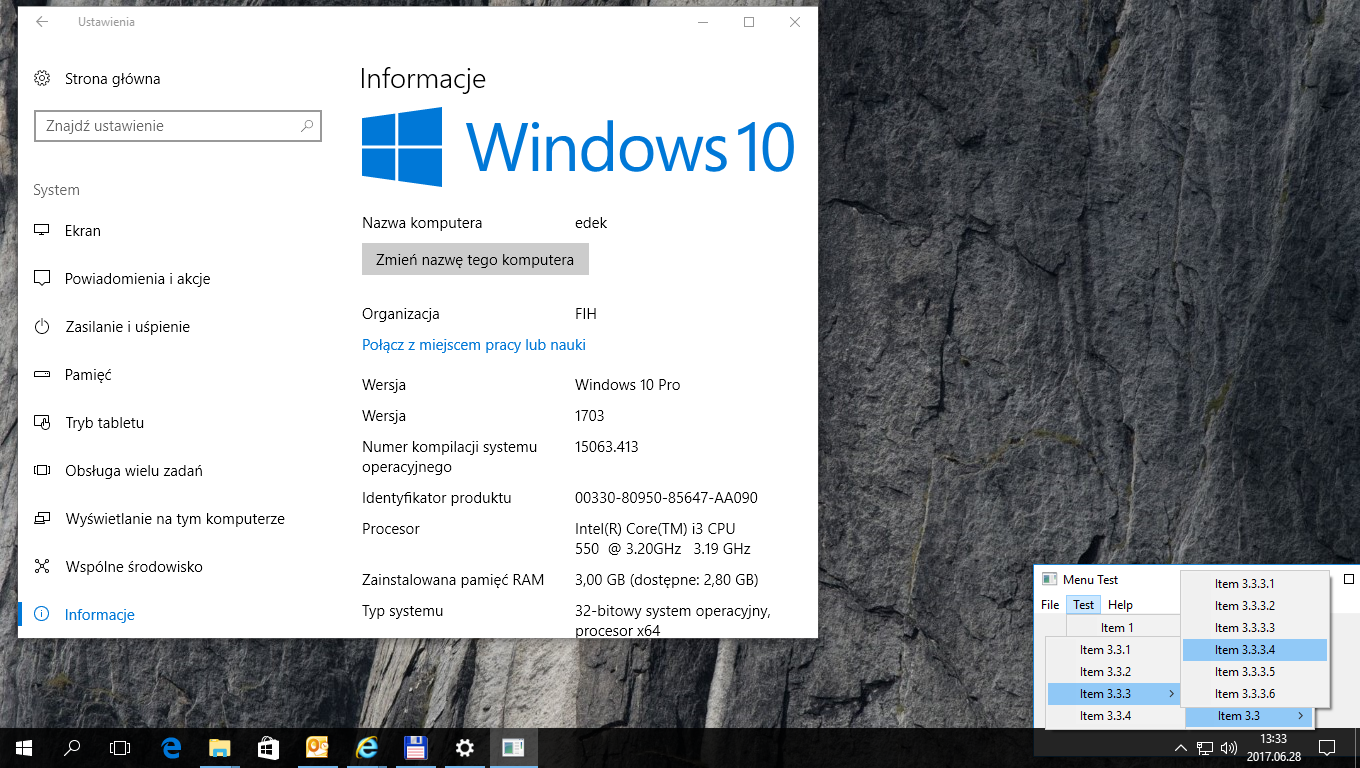Click organization value FIH
Viewport: 1360px width, 768px height.
586,314
